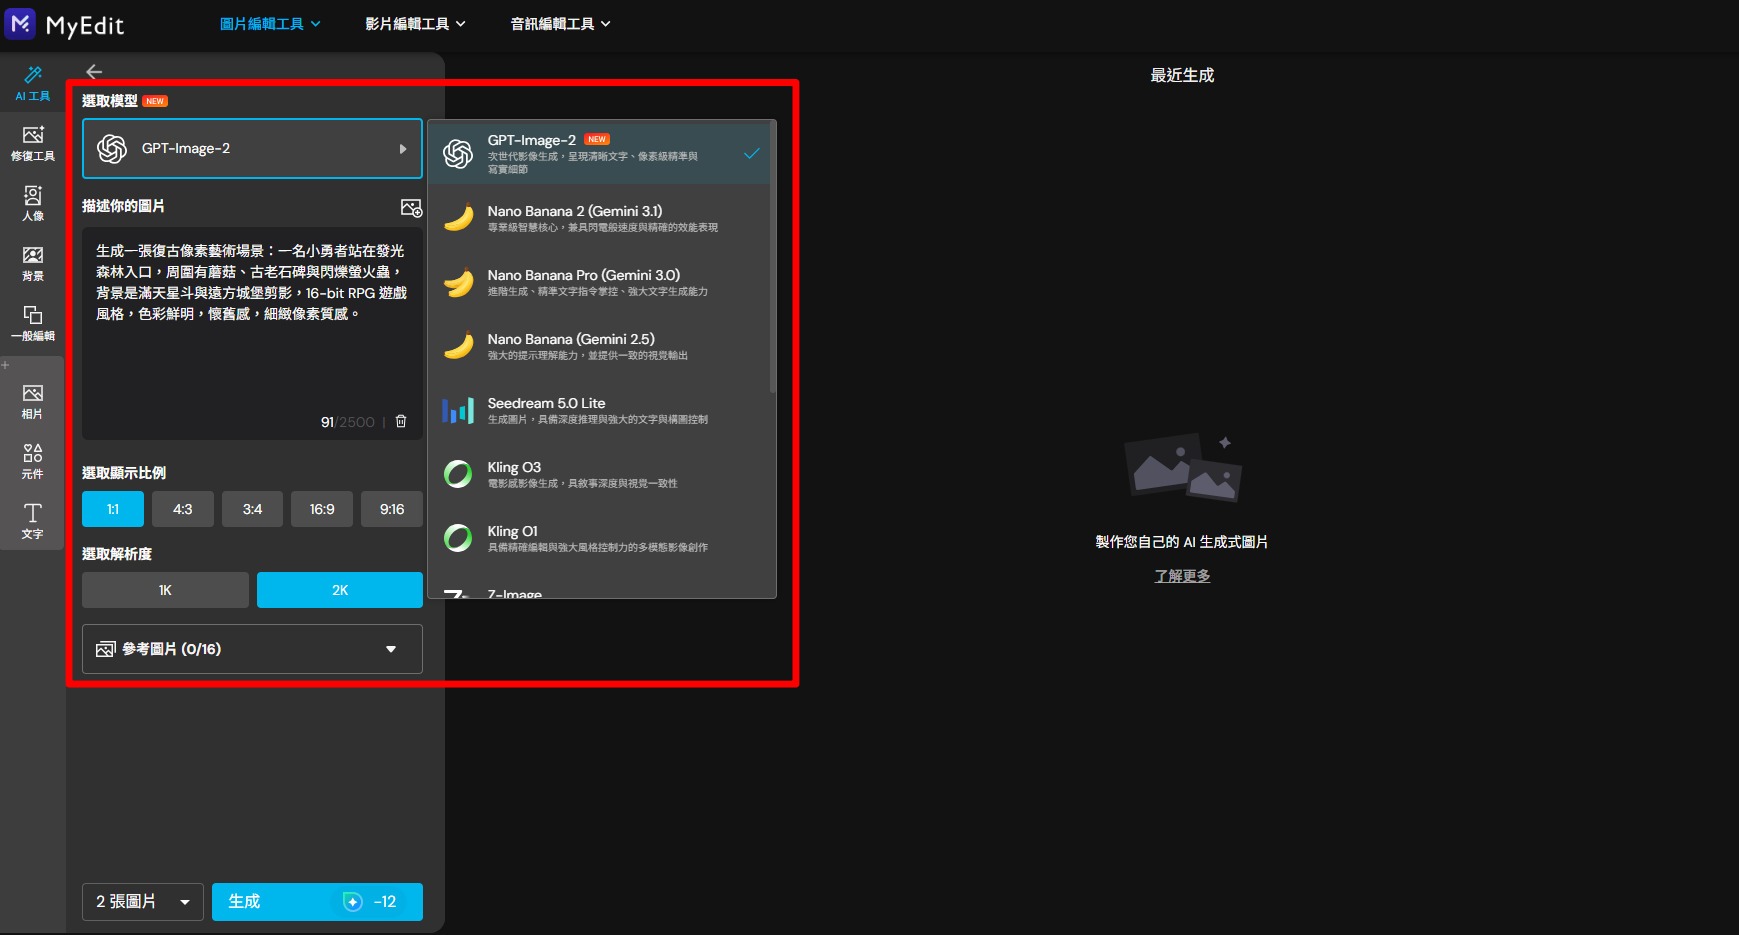The width and height of the screenshot is (1739, 935).
Task: Click the MyEdit logo icon
Action: point(20,23)
